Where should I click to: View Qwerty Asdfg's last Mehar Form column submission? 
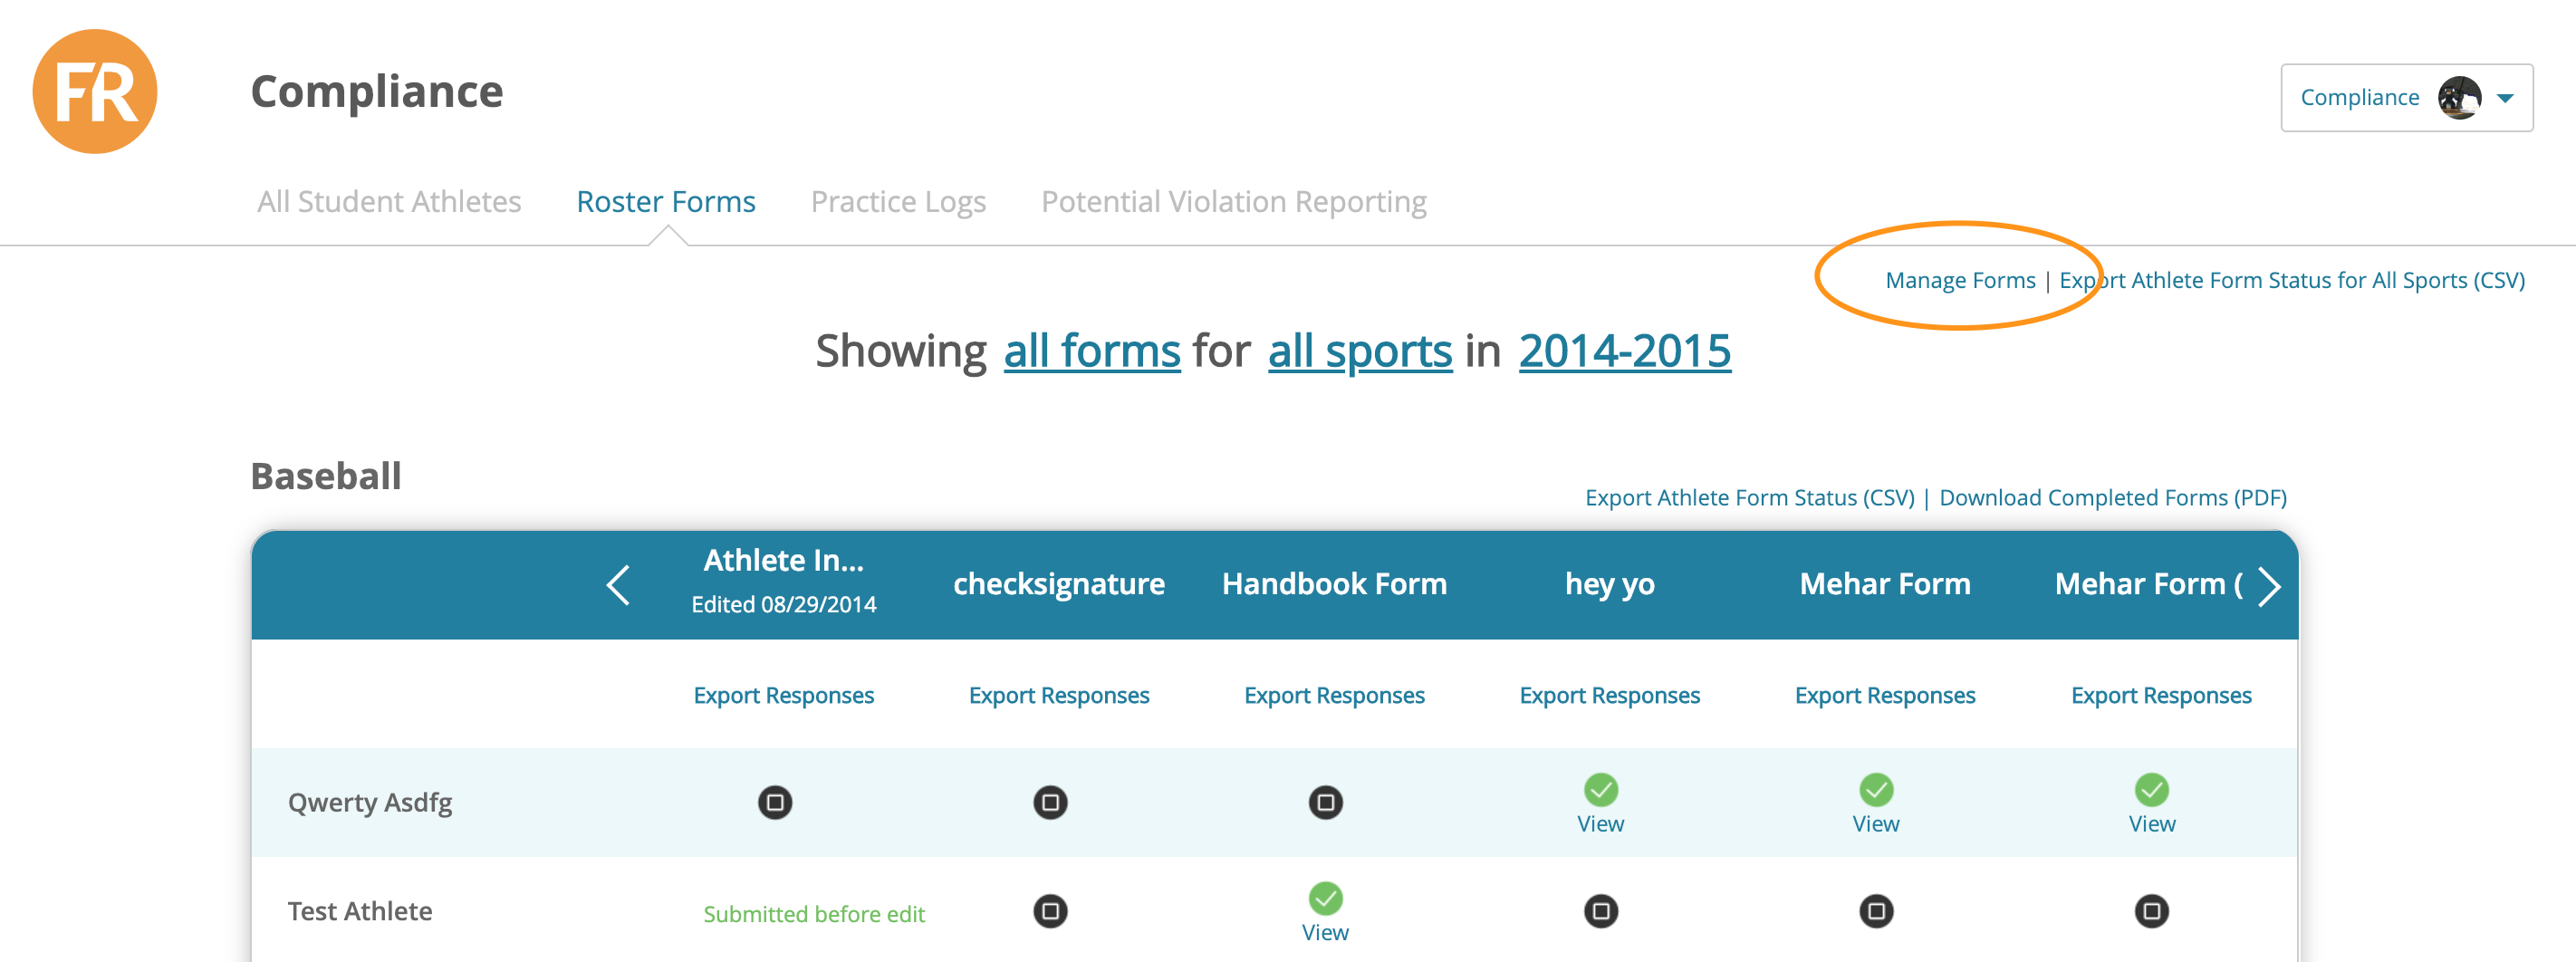2152,825
